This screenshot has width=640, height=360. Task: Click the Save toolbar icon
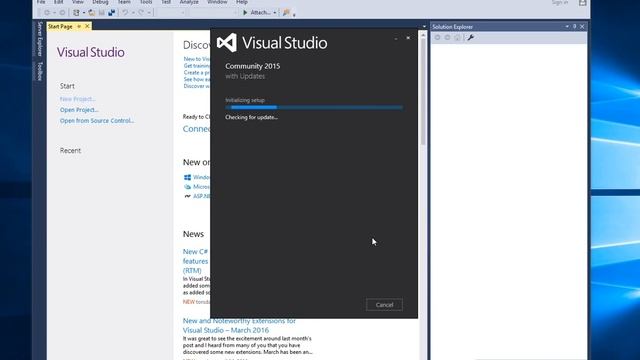point(102,13)
